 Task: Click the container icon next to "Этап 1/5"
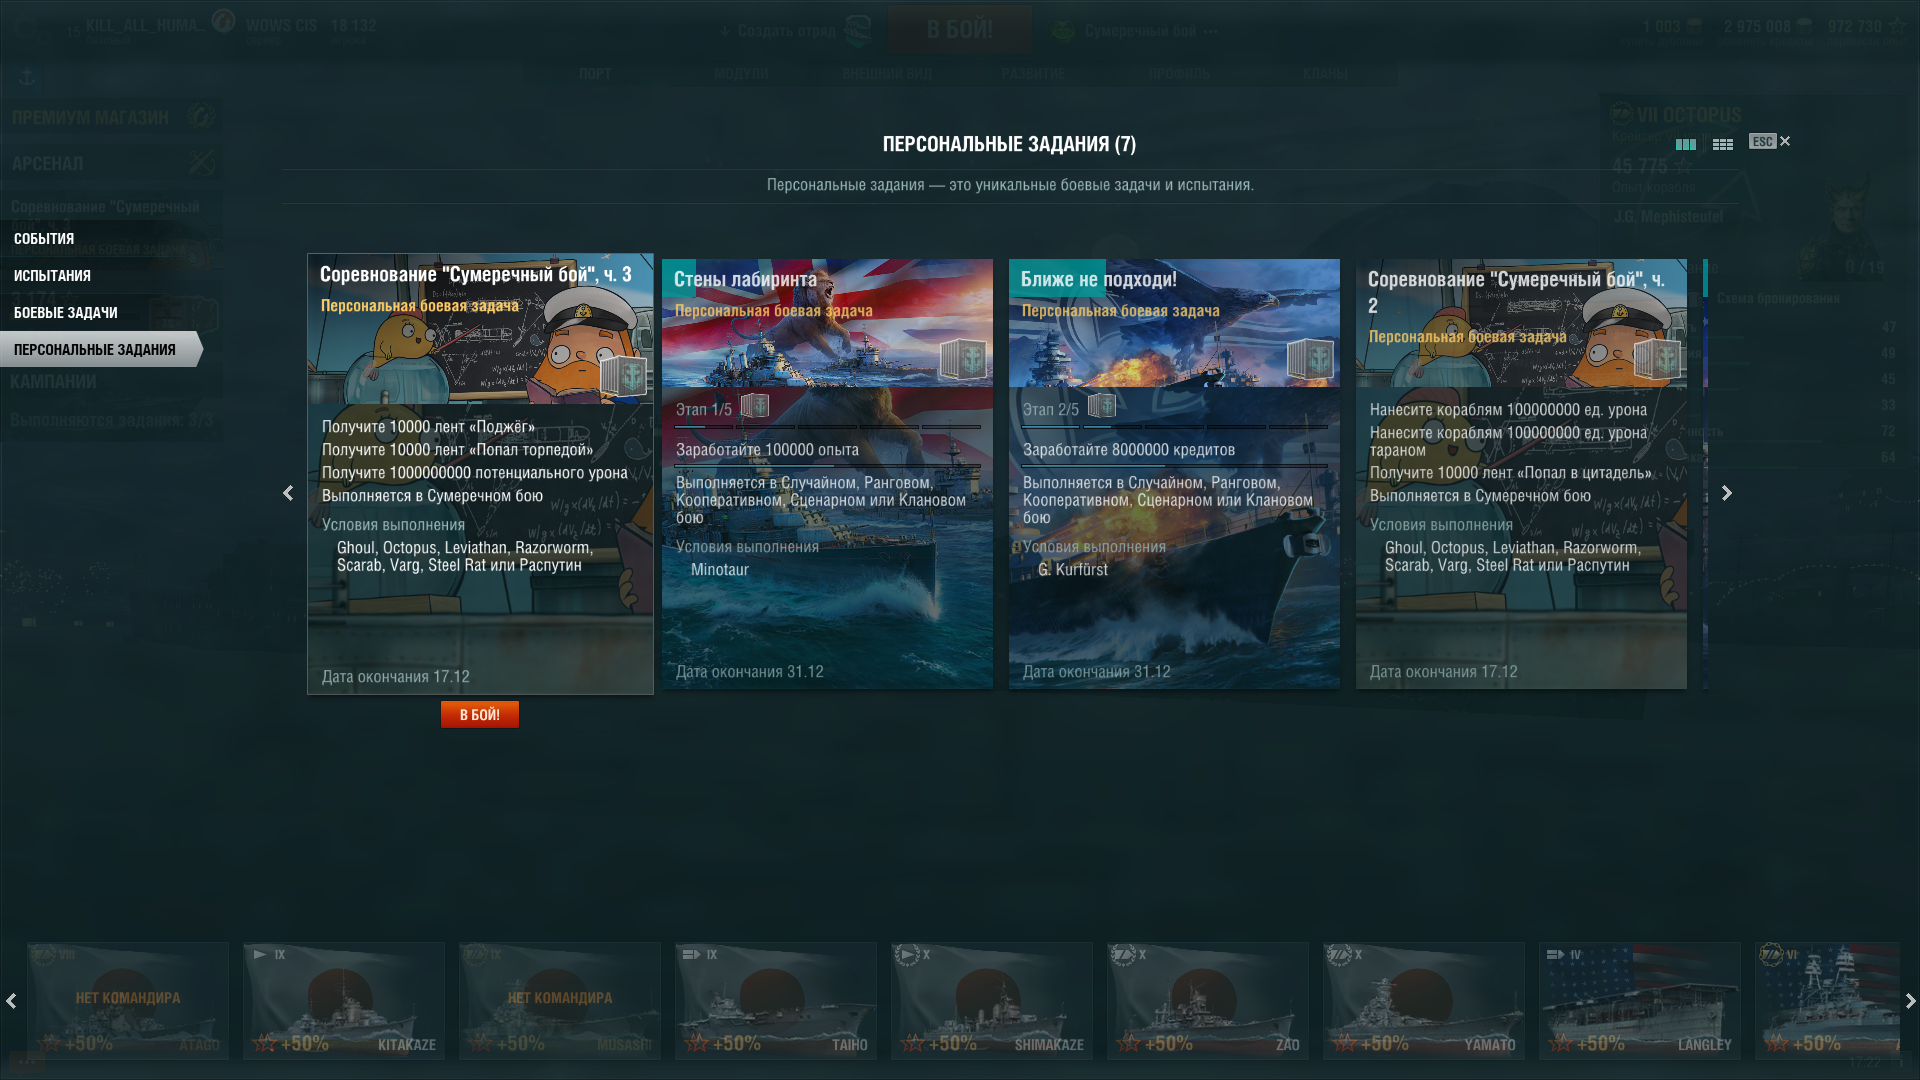755,406
